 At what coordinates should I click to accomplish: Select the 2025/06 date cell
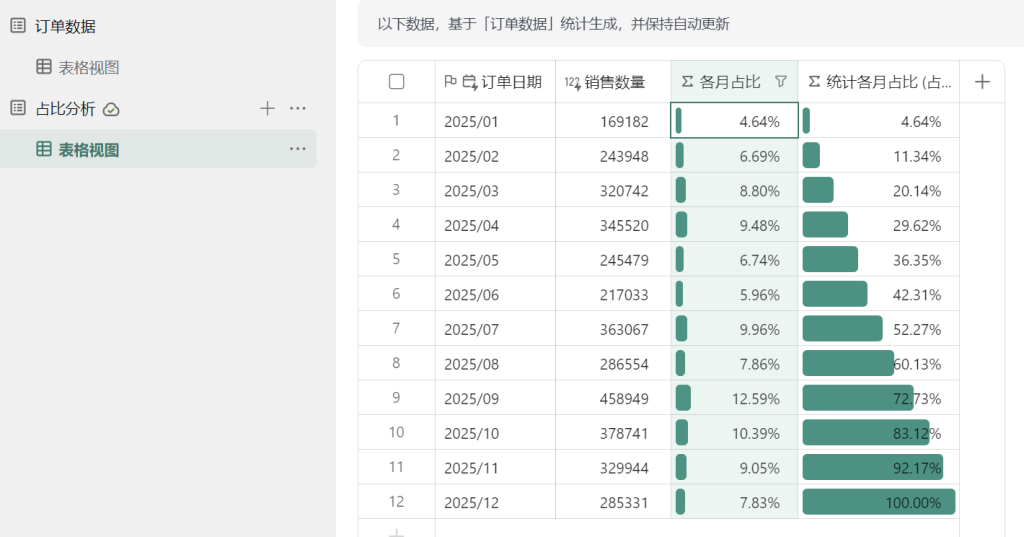[x=496, y=294]
